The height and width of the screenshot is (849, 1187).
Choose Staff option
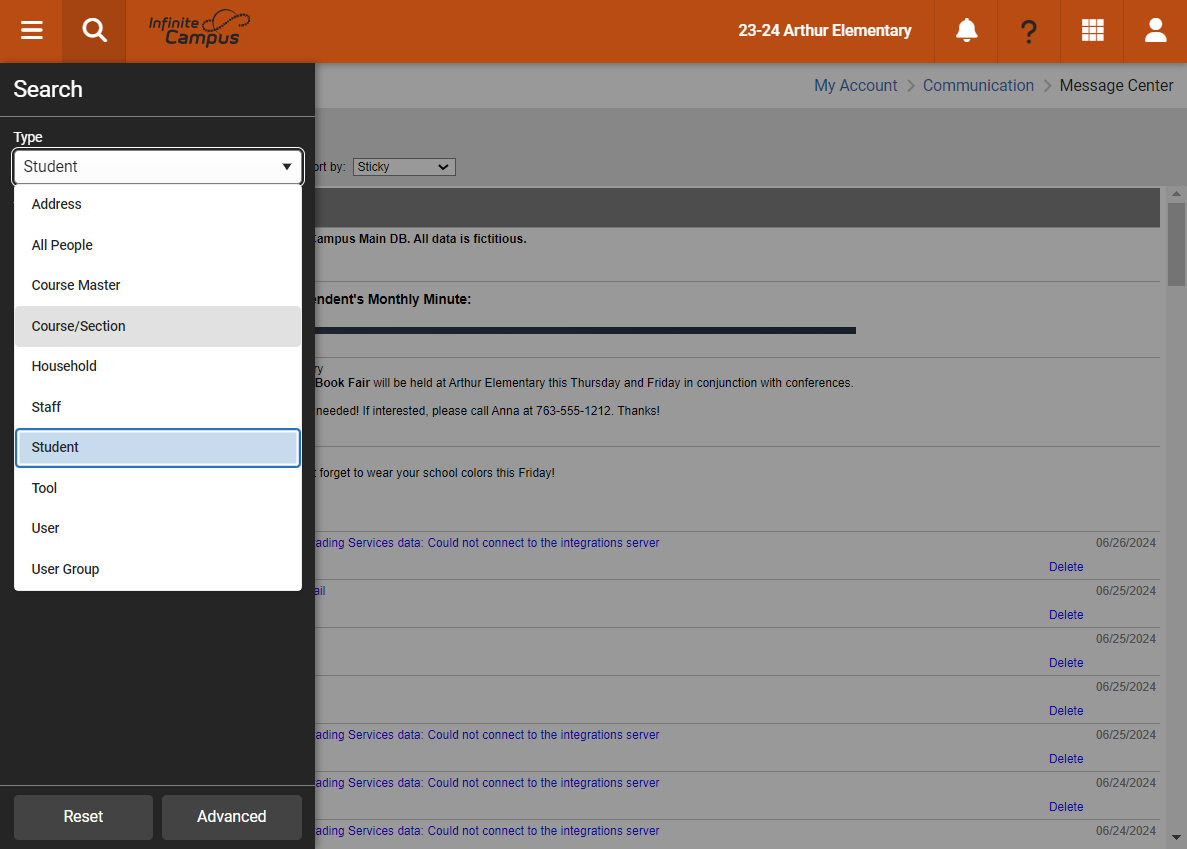click(157, 407)
